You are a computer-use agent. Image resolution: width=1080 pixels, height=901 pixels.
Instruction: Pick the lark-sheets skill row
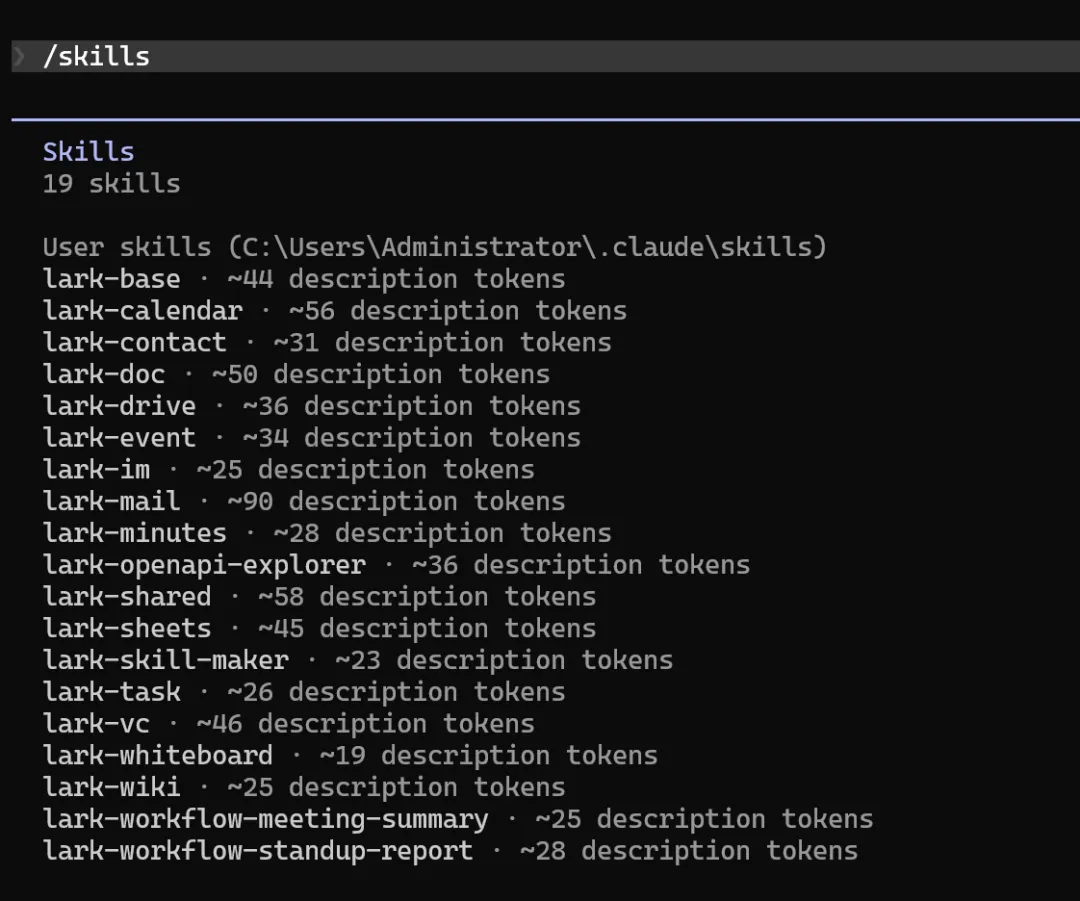click(127, 629)
